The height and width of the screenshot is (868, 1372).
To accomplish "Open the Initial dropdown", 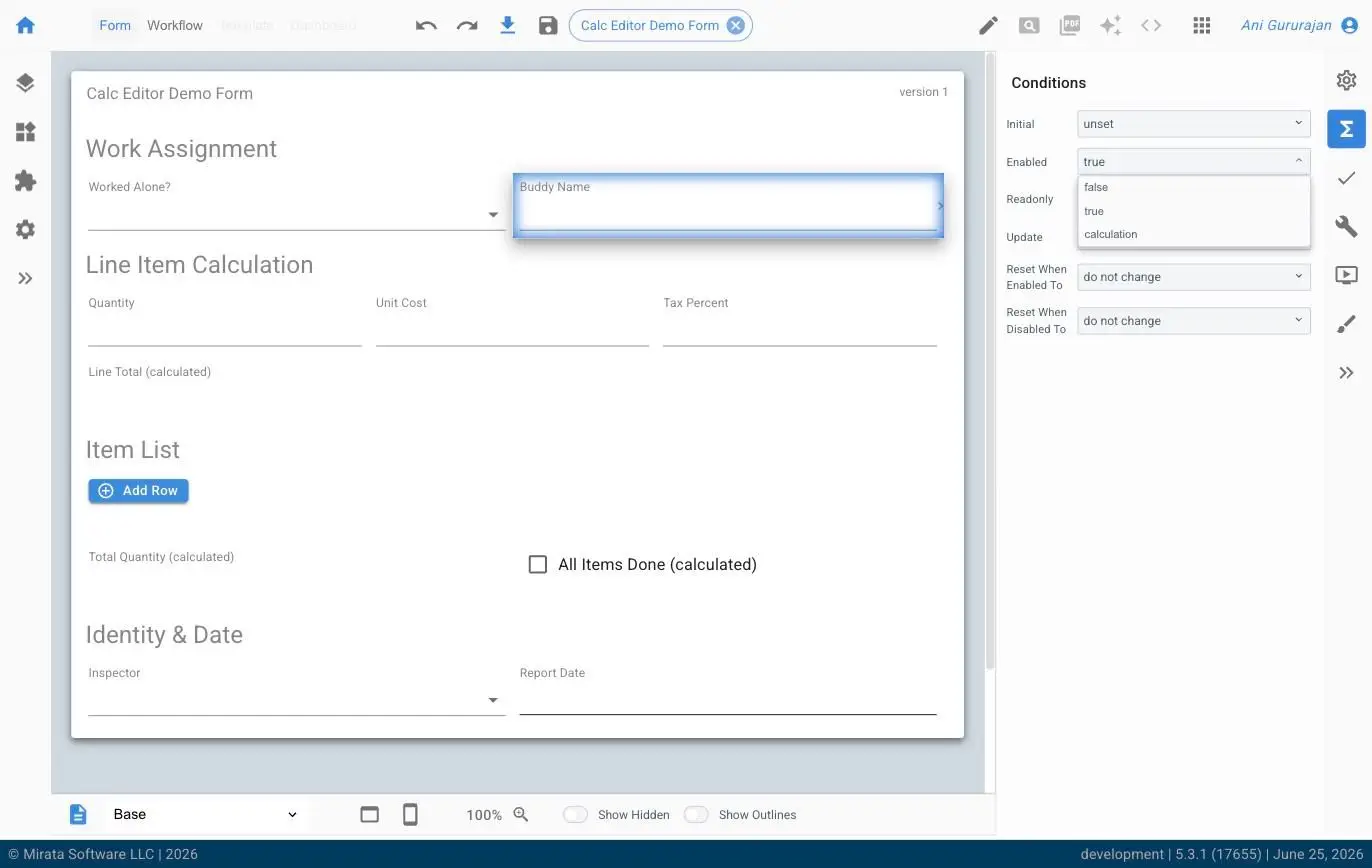I will pyautogui.click(x=1194, y=124).
